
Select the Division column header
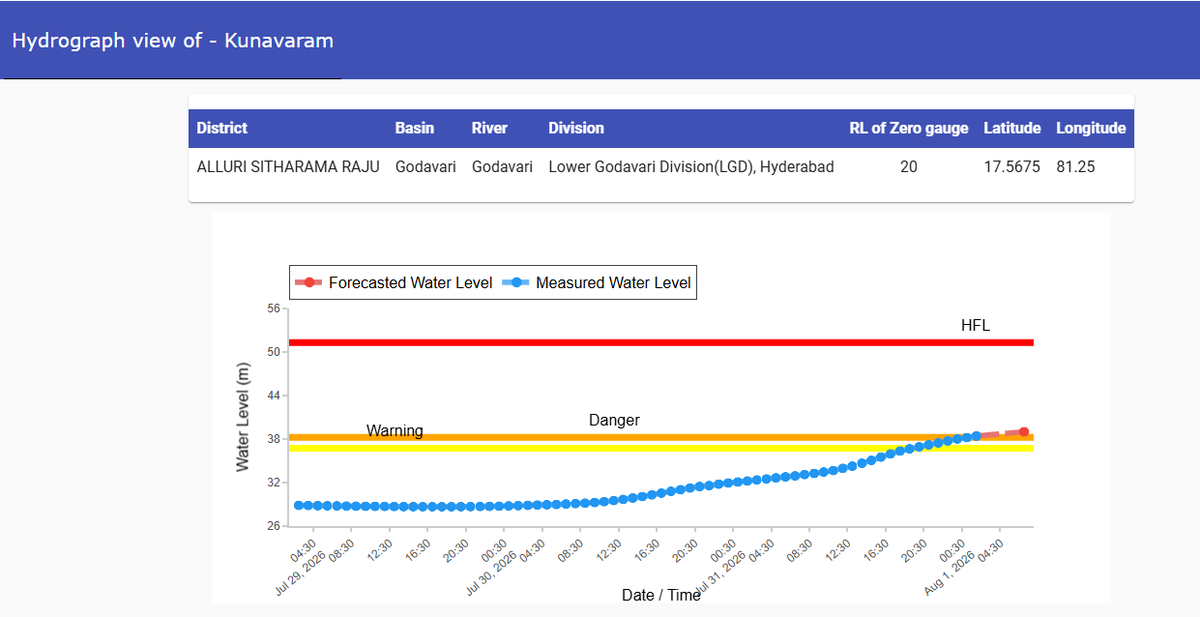pos(576,128)
